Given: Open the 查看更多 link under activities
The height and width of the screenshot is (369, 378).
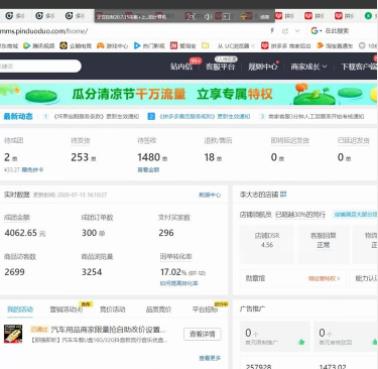Looking at the screenshot, I should tap(210, 358).
